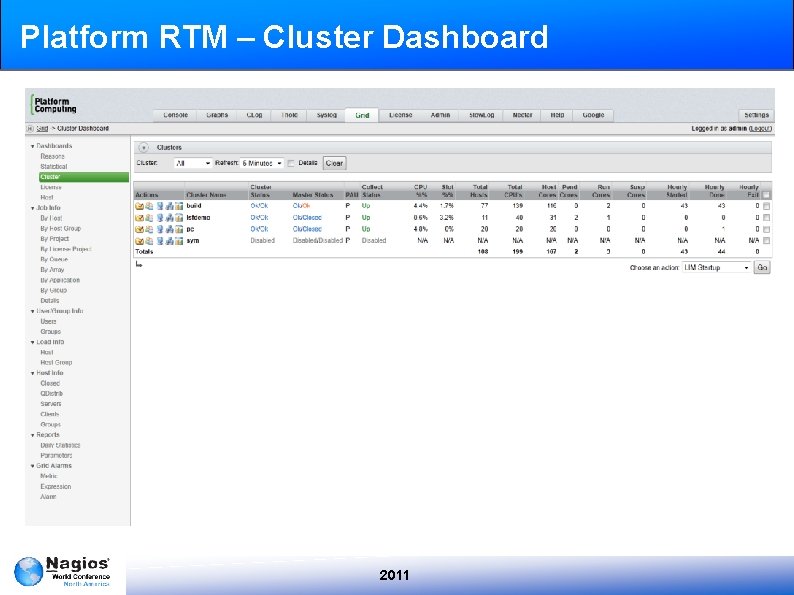
Task: Open Expression under Grid Alarms
Action: 56,487
